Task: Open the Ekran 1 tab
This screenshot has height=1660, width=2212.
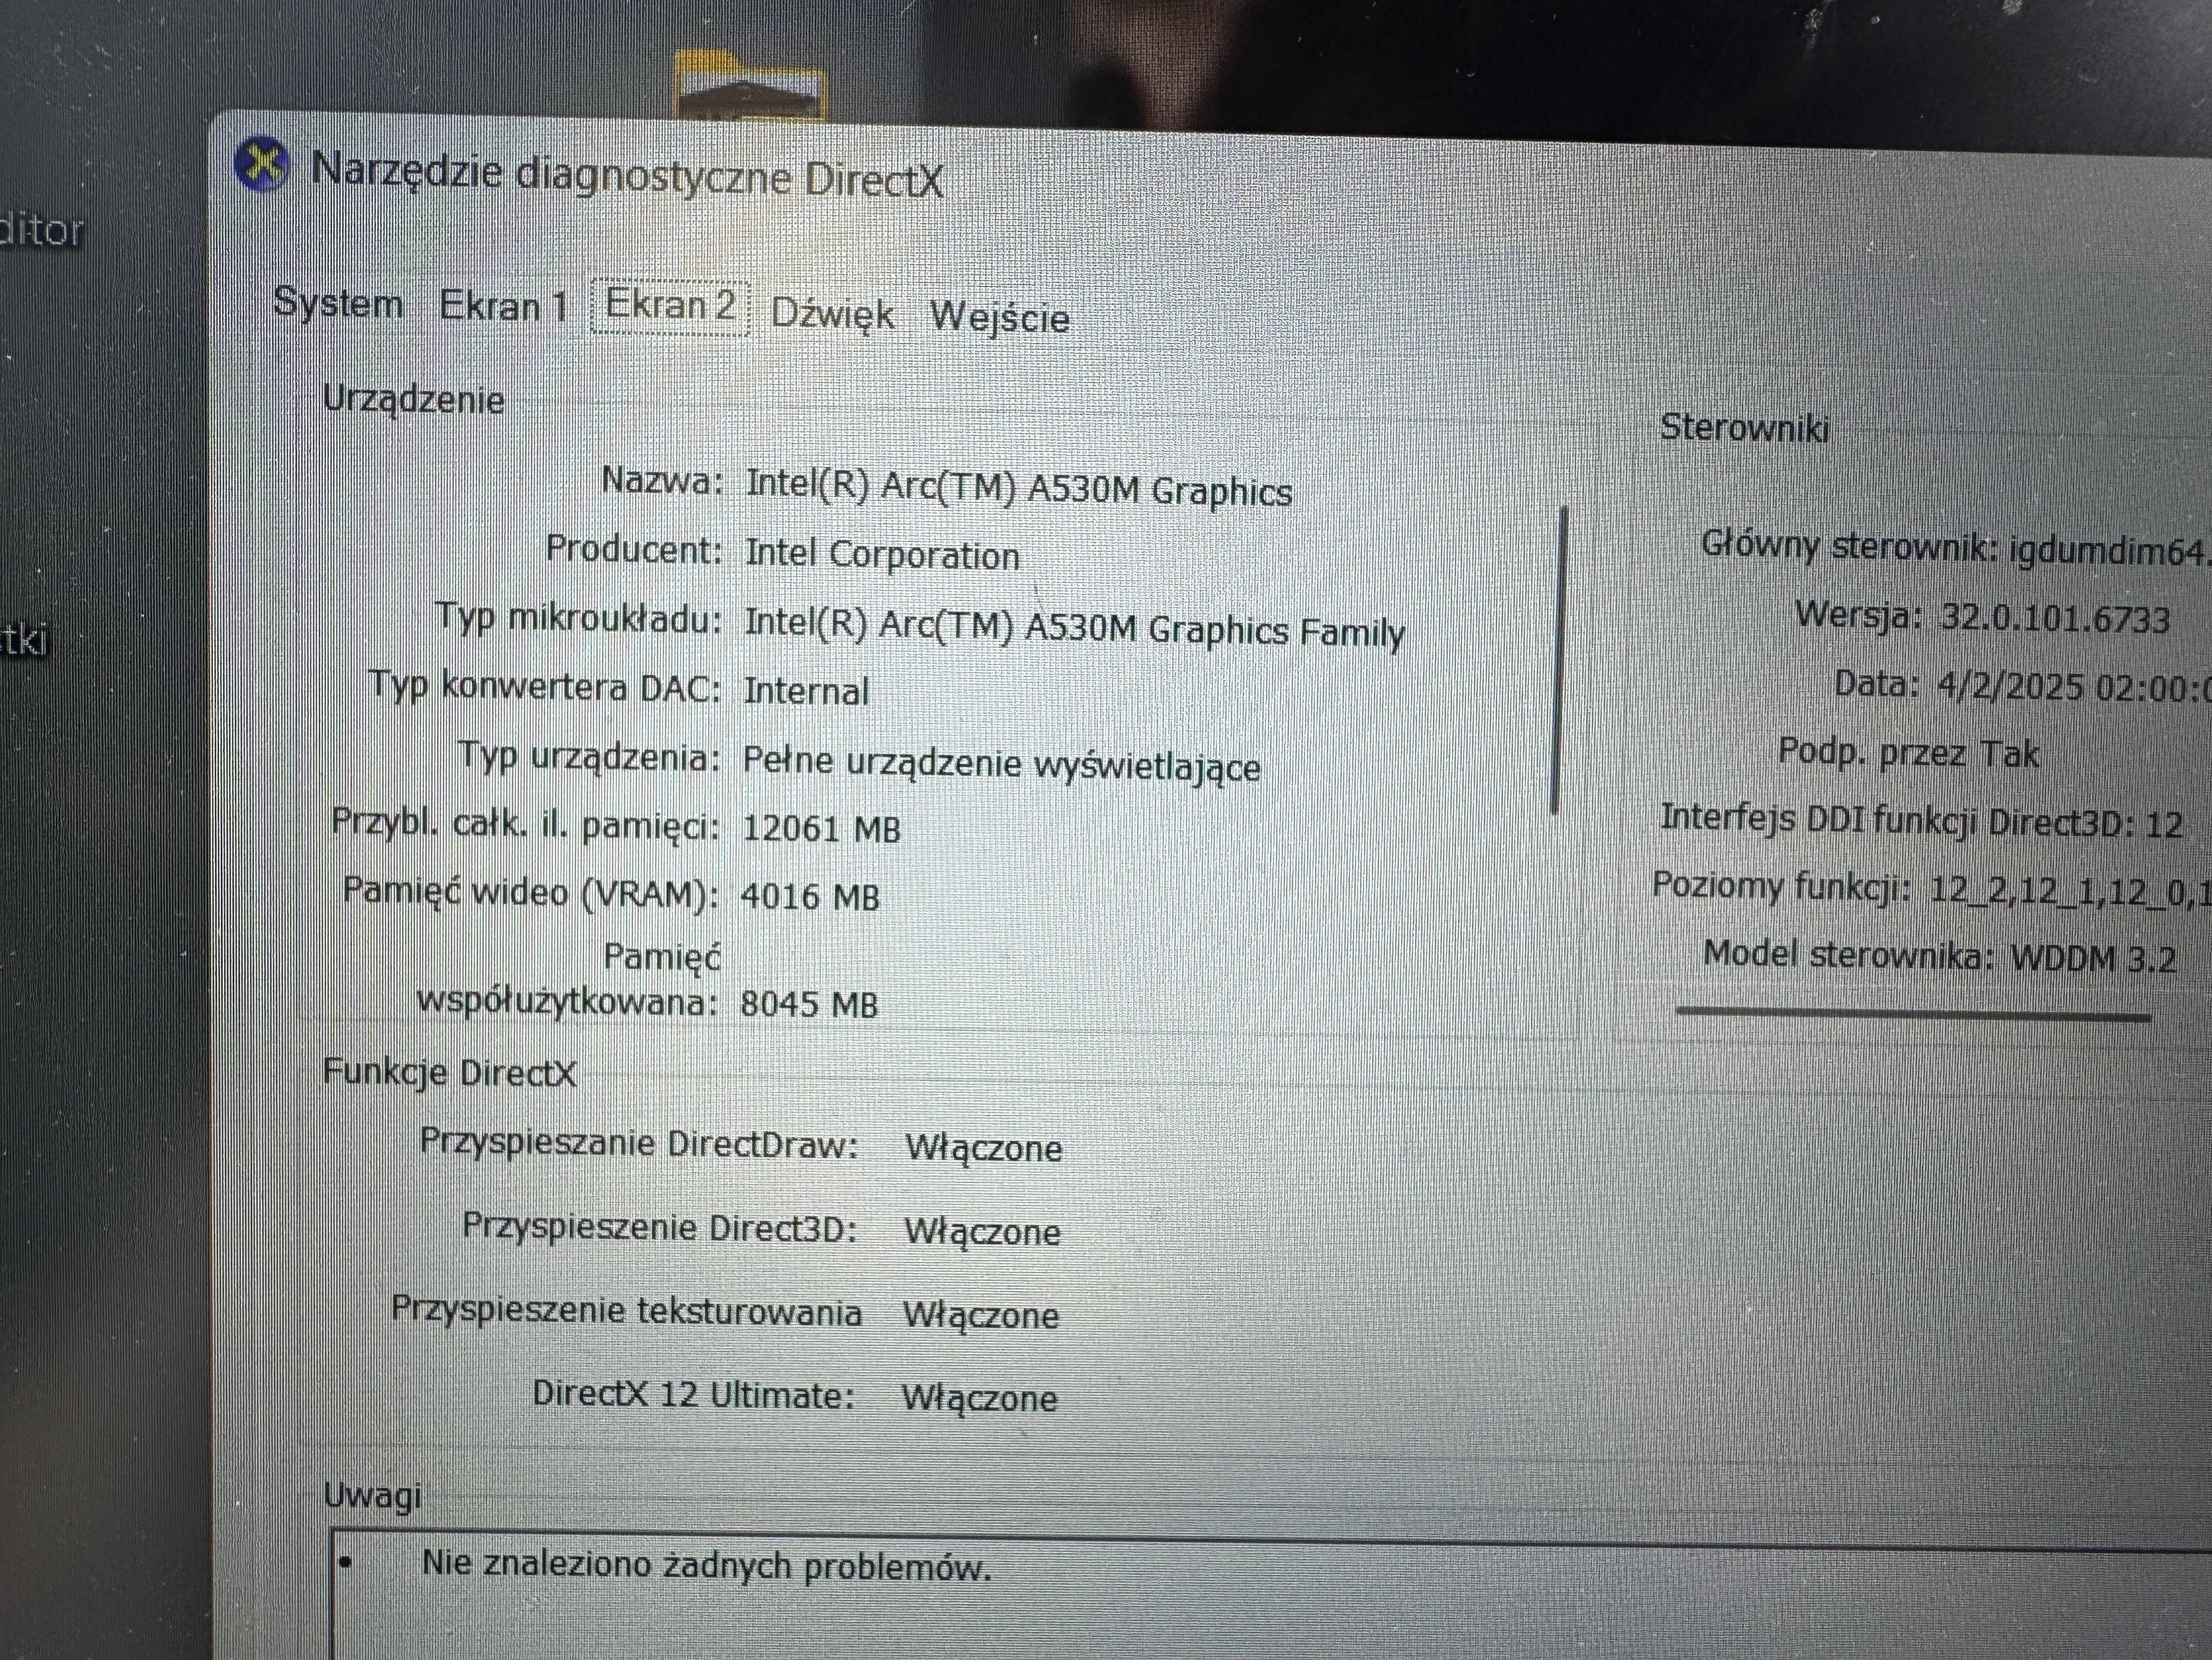Action: tap(504, 305)
